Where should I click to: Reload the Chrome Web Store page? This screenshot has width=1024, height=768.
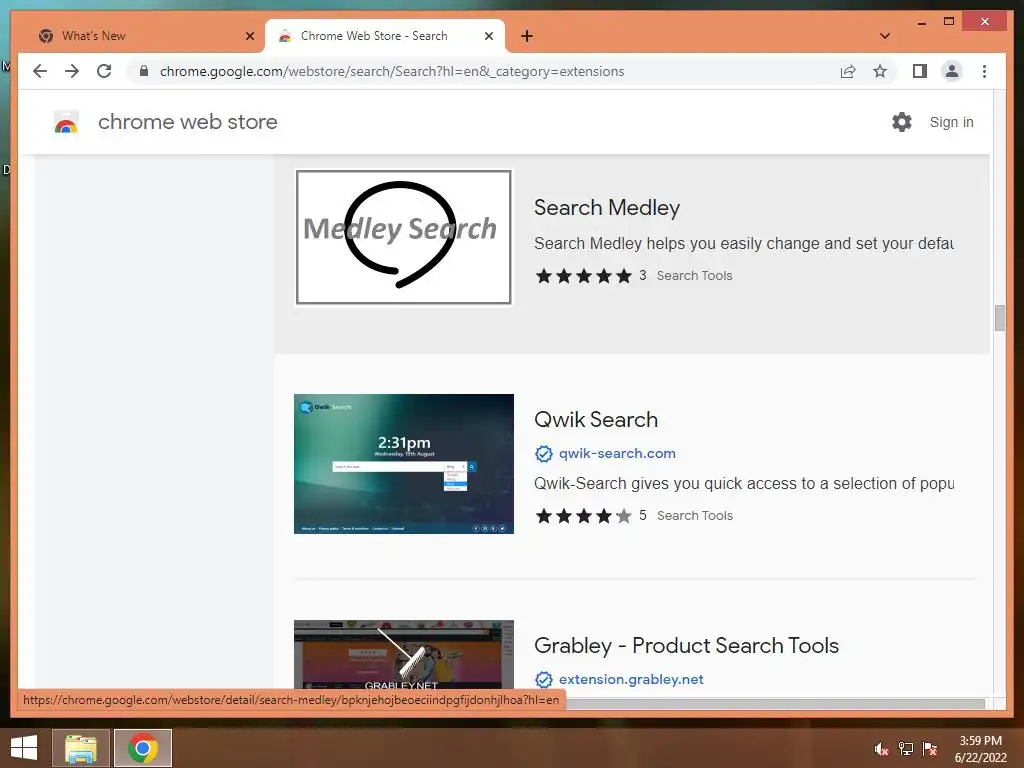tap(104, 71)
